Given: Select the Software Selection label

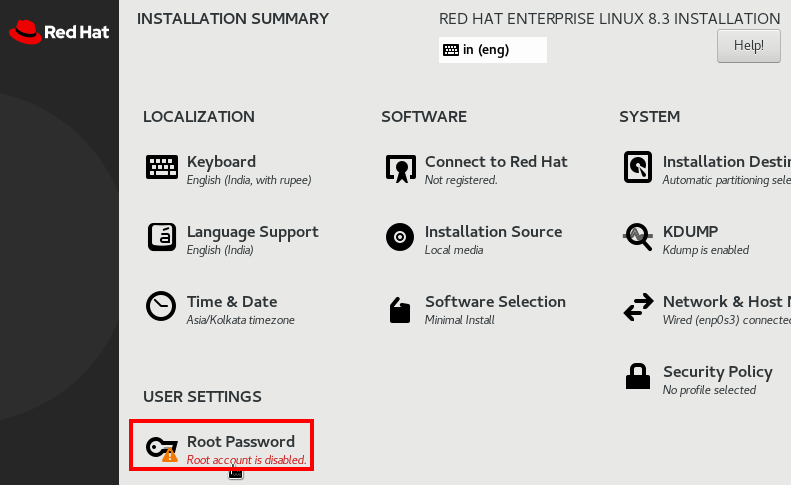Looking at the screenshot, I should [495, 301].
